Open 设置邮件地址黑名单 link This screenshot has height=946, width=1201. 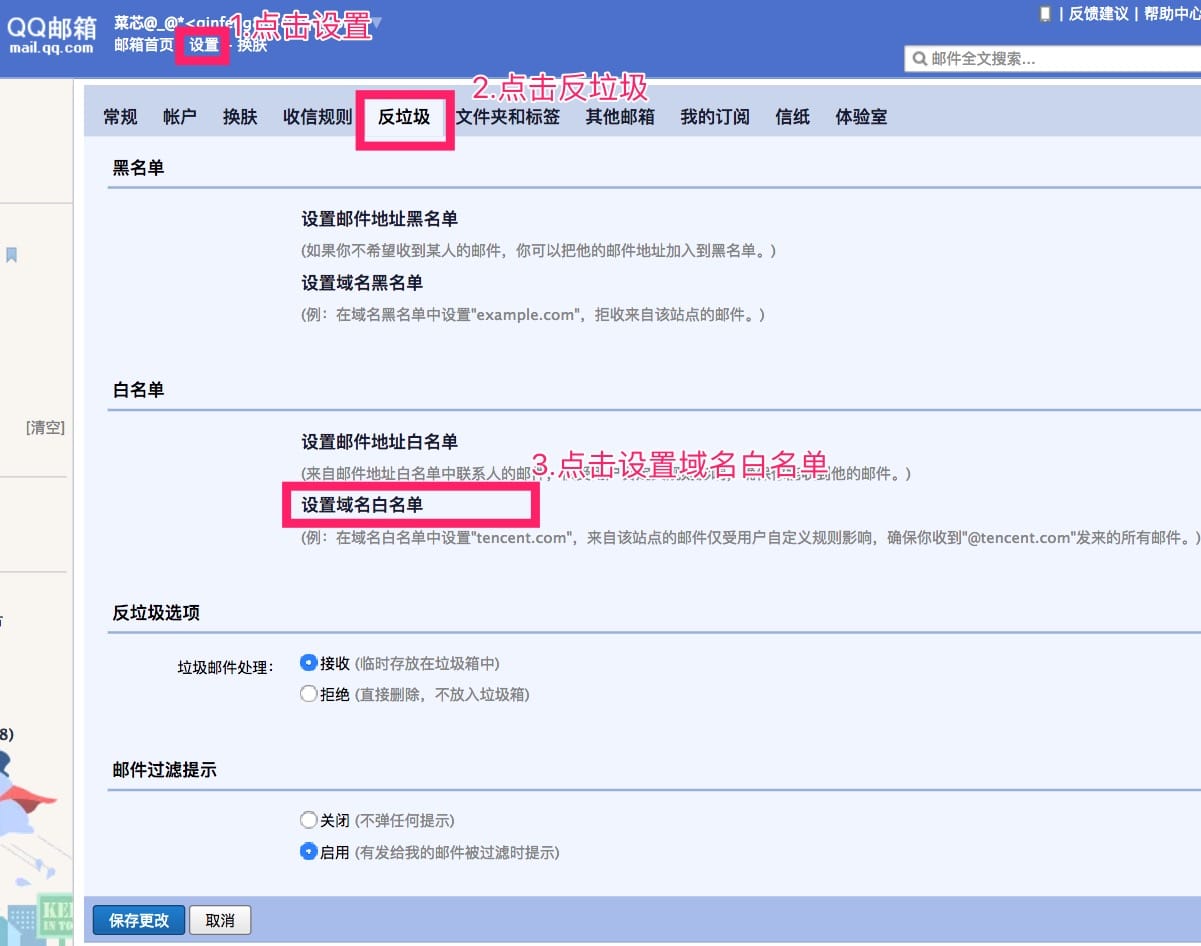click(x=380, y=219)
